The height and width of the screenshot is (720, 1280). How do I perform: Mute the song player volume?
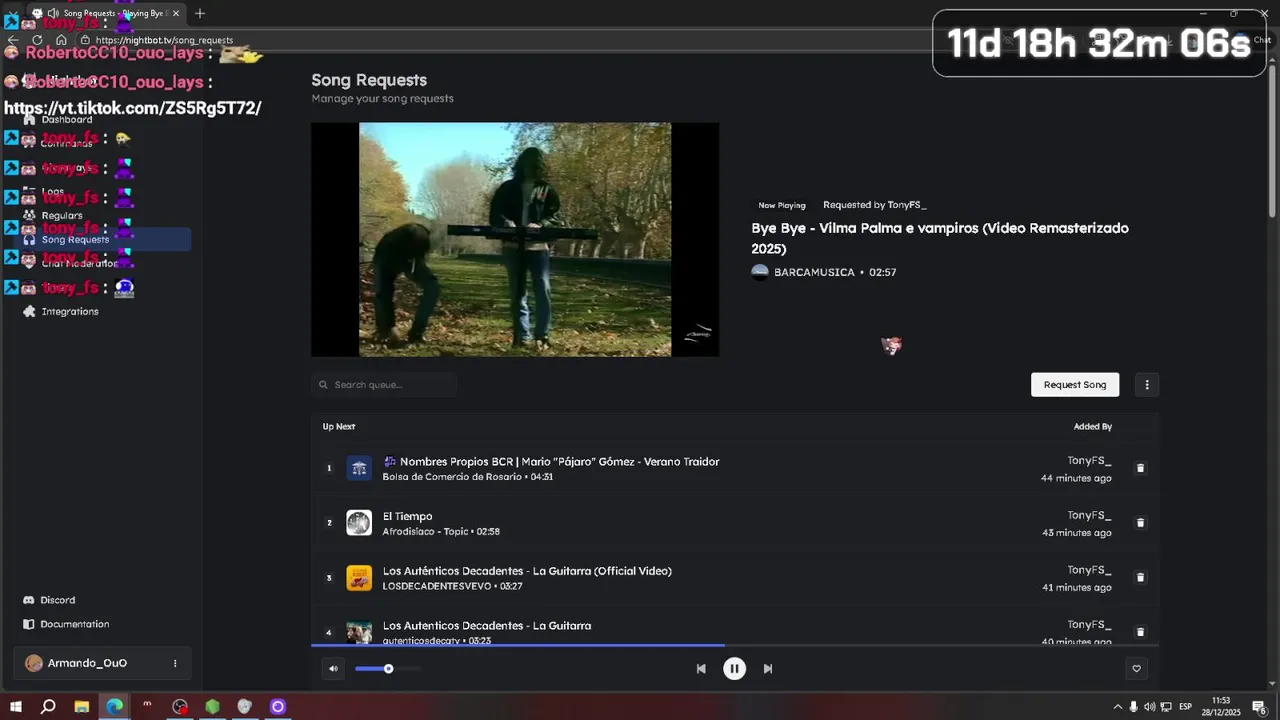tap(333, 669)
